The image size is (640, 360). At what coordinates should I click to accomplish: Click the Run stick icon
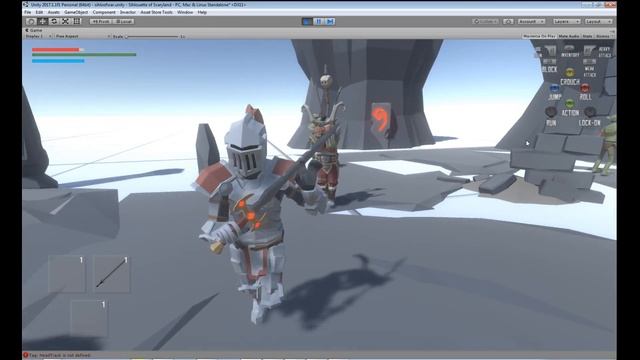(551, 112)
